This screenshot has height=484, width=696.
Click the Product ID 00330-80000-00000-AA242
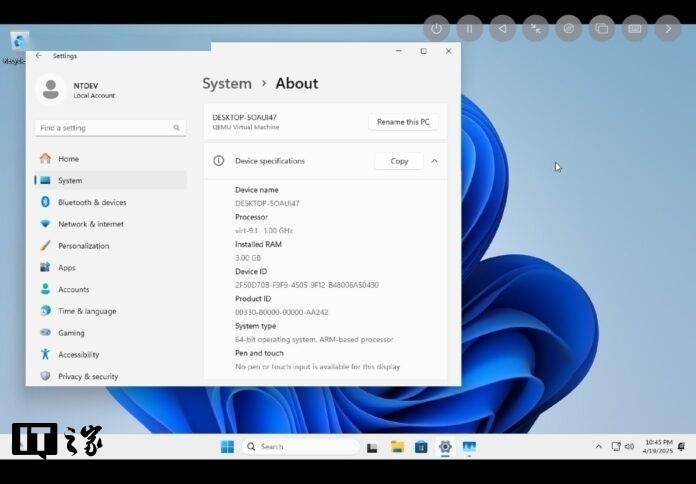tap(281, 312)
